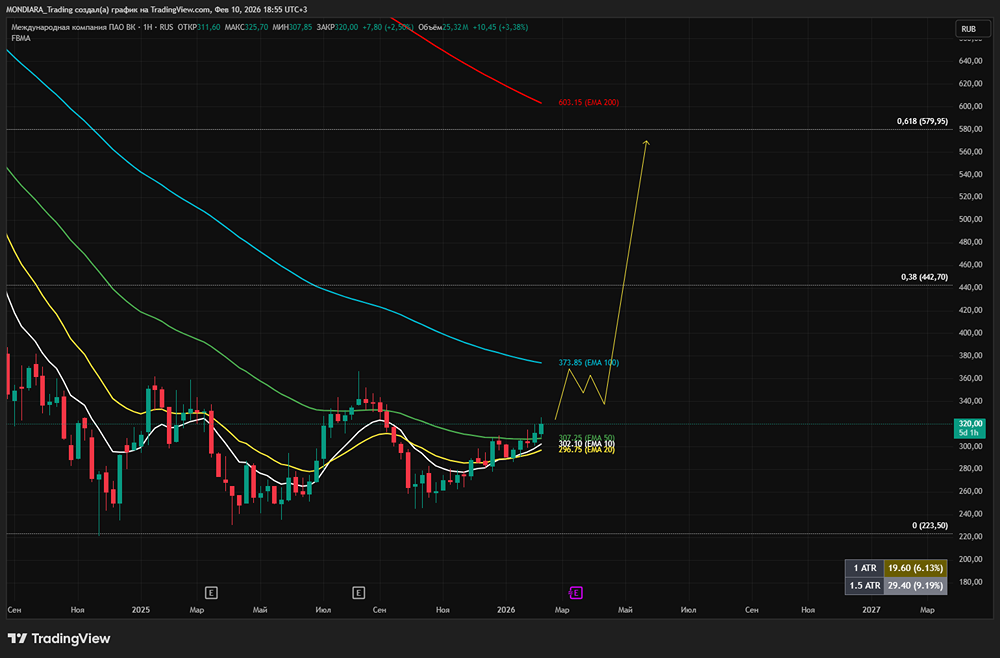Click the 1.5 ATR table cell
The image size is (1000, 658).
[865, 585]
